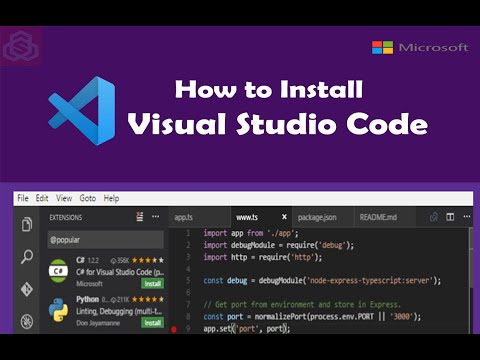Viewport: 480px width, 360px height.
Task: Select the 'C# for Visual Studio Code' description
Action: (120, 272)
